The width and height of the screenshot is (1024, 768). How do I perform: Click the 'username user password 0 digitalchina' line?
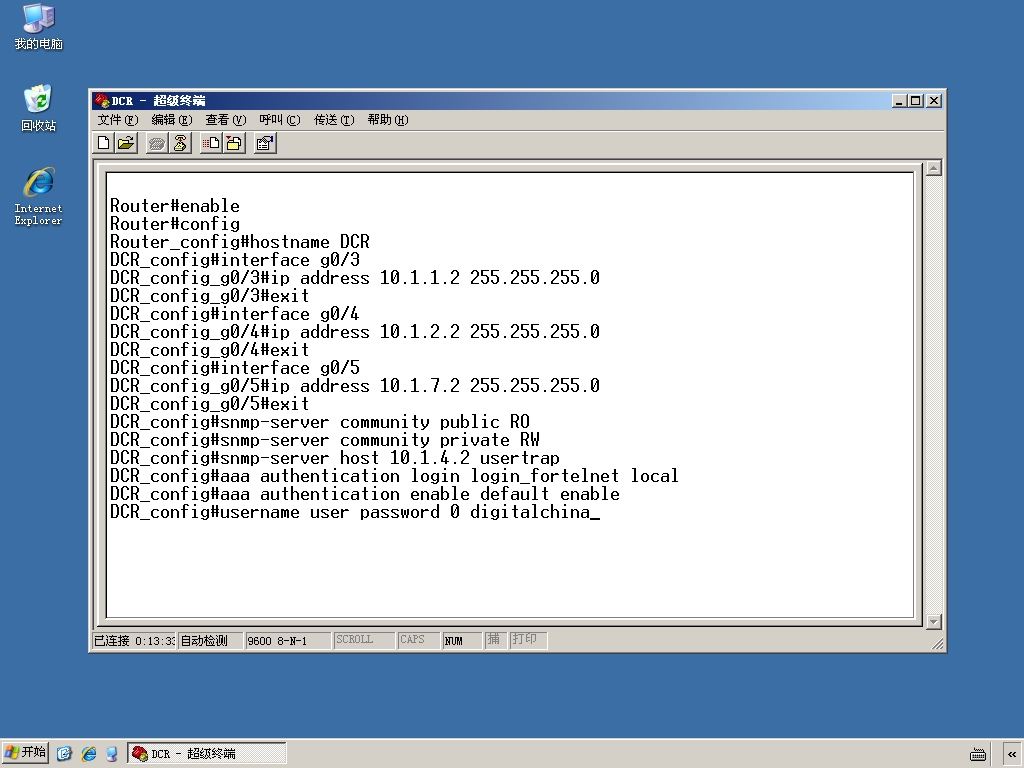click(x=355, y=512)
